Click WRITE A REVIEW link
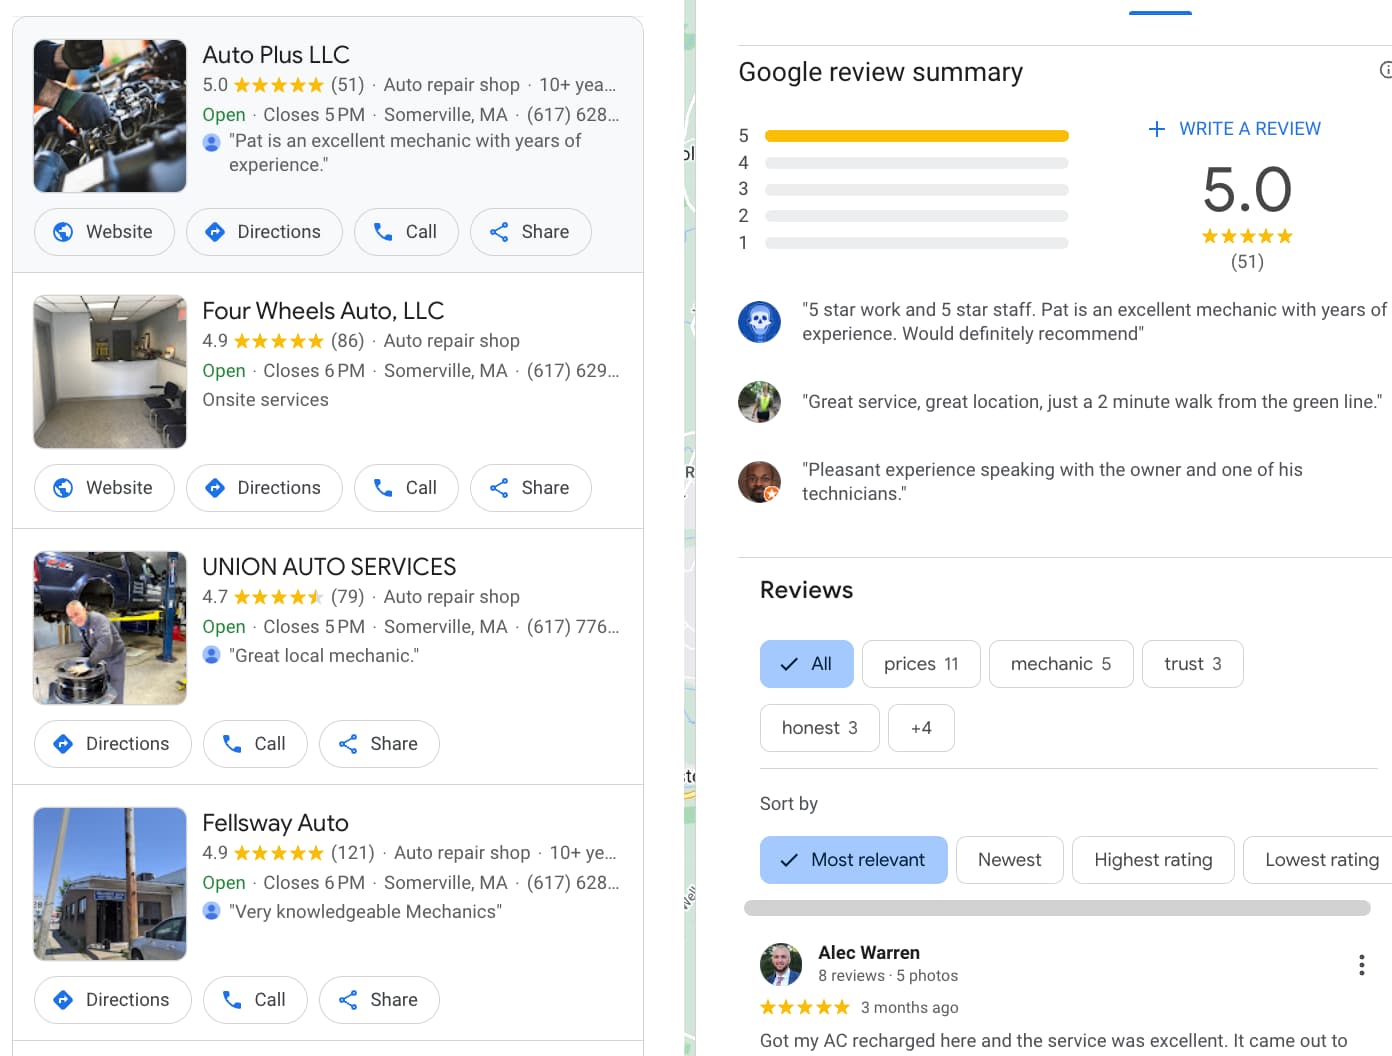1392x1056 pixels. (1250, 129)
